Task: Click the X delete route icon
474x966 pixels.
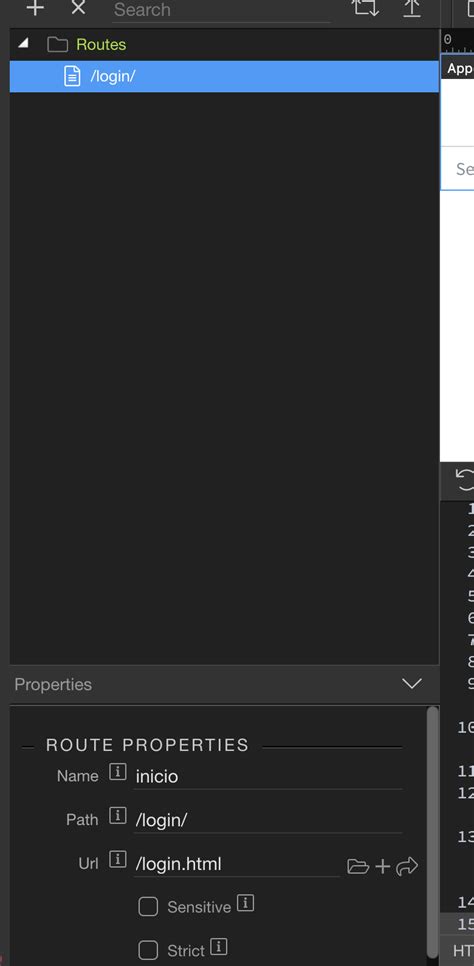Action: tap(78, 7)
